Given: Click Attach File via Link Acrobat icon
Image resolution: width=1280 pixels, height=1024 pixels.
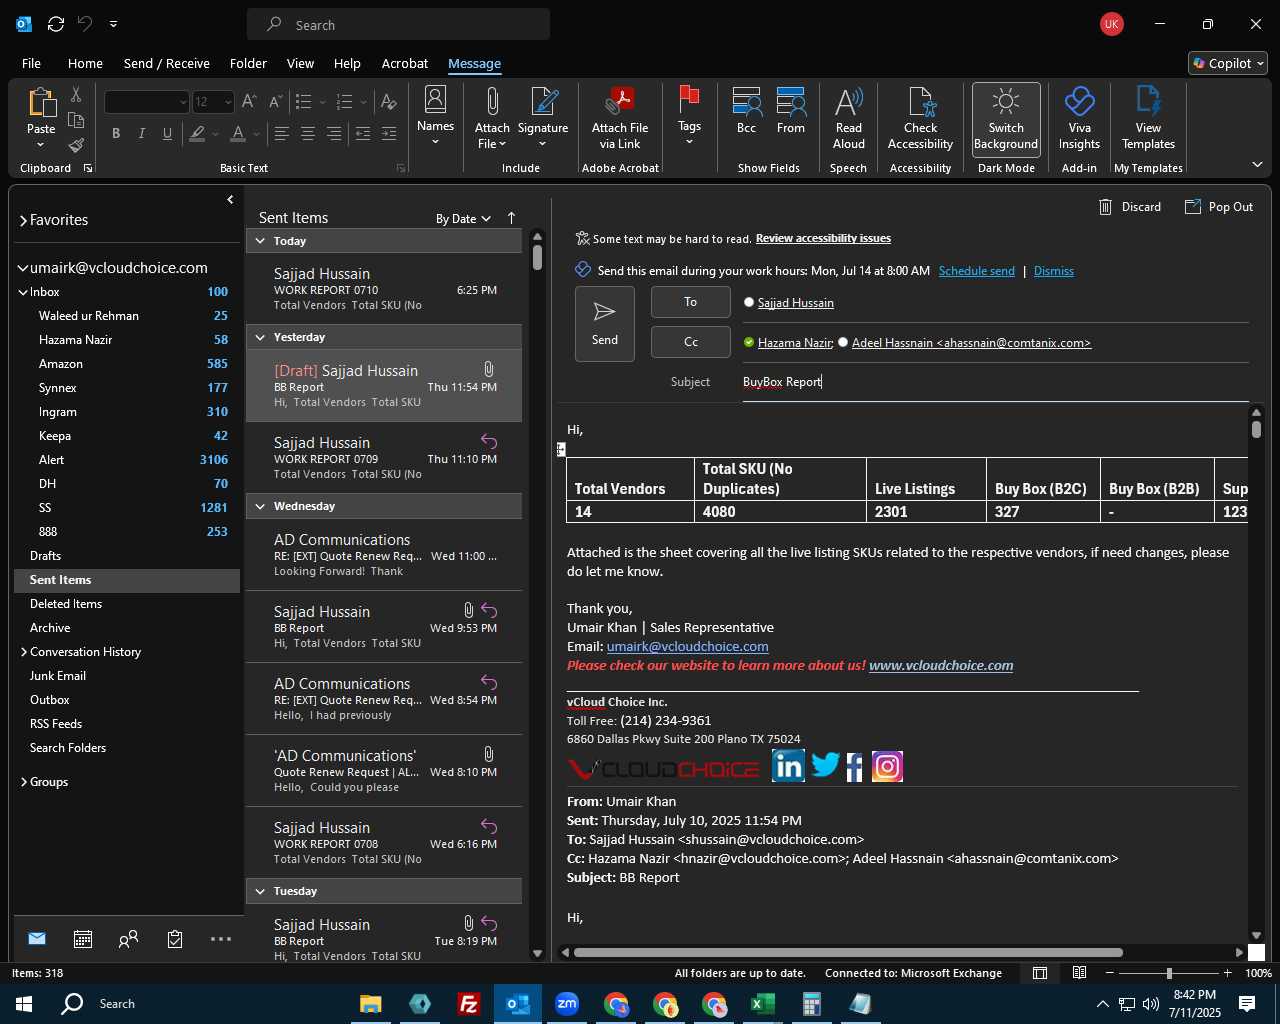Looking at the screenshot, I should click(x=620, y=120).
